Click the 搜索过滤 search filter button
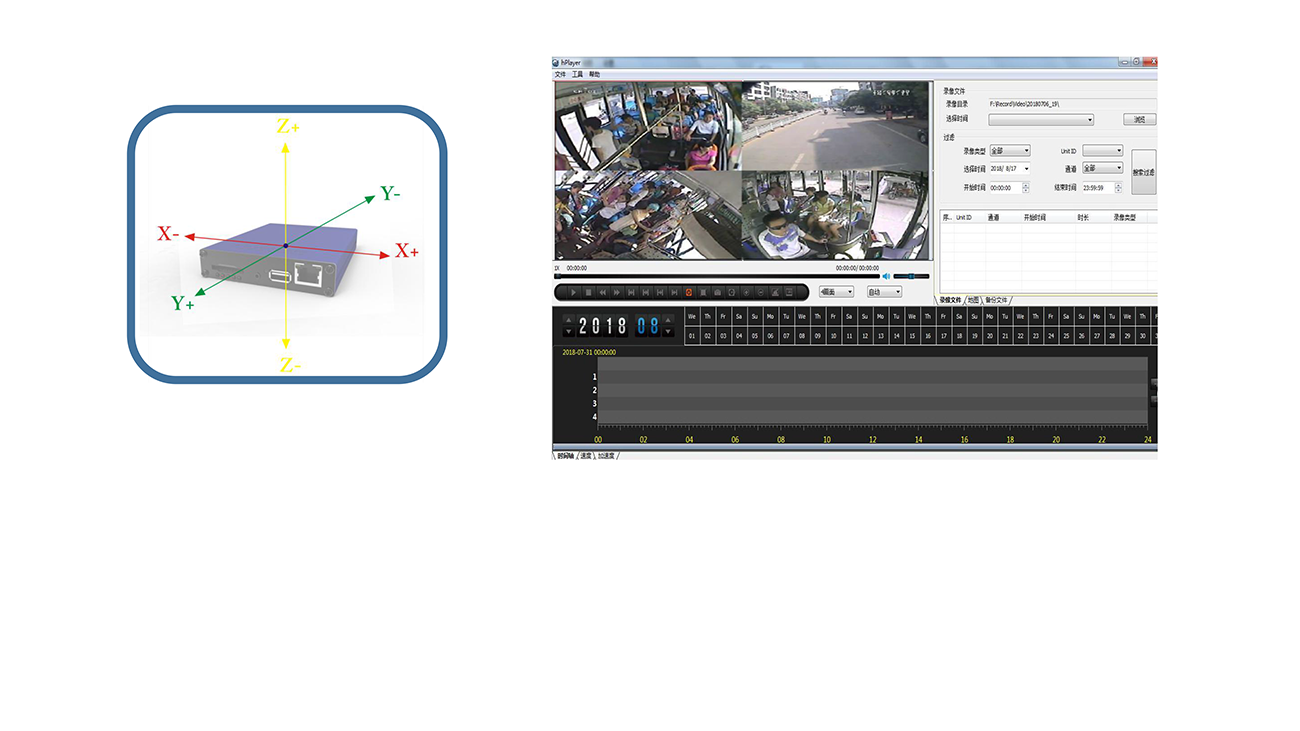1300x731 pixels. [1143, 172]
